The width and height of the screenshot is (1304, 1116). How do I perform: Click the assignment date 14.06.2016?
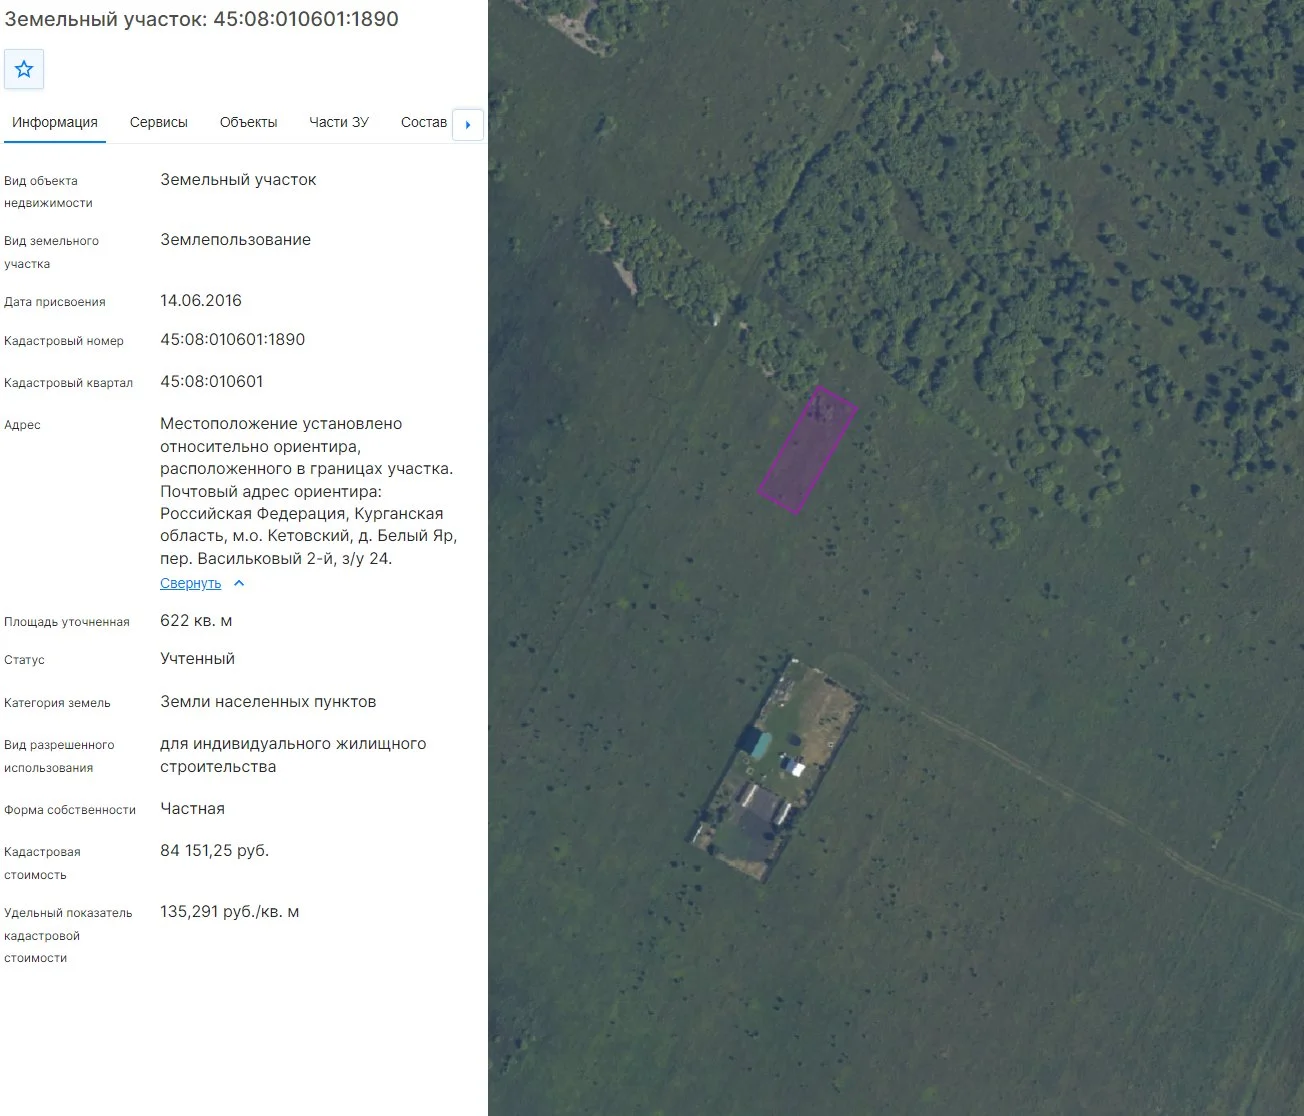201,301
